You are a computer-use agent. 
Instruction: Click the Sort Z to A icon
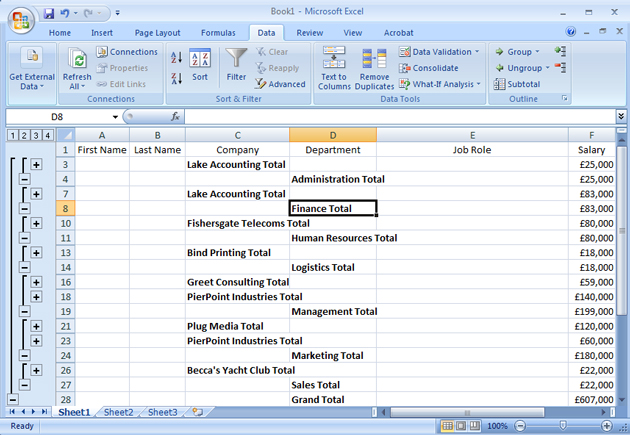[x=177, y=78]
